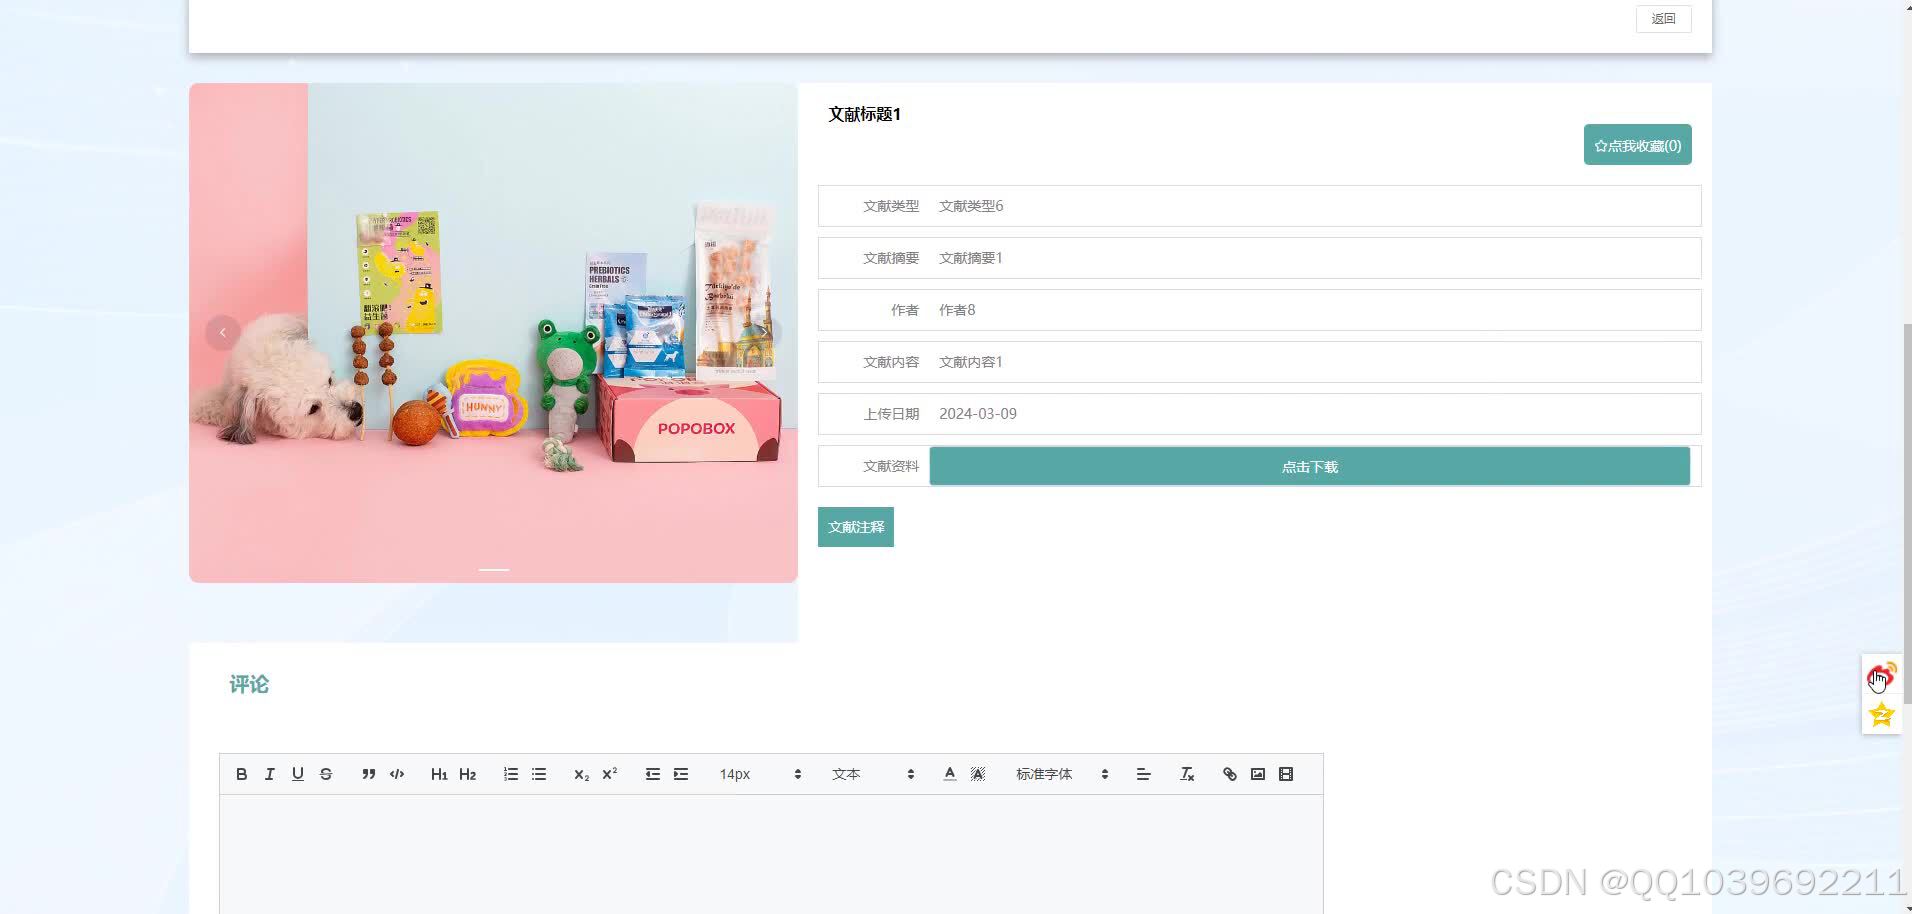
Task: Open the 文本 paragraph style dropdown
Action: click(873, 774)
